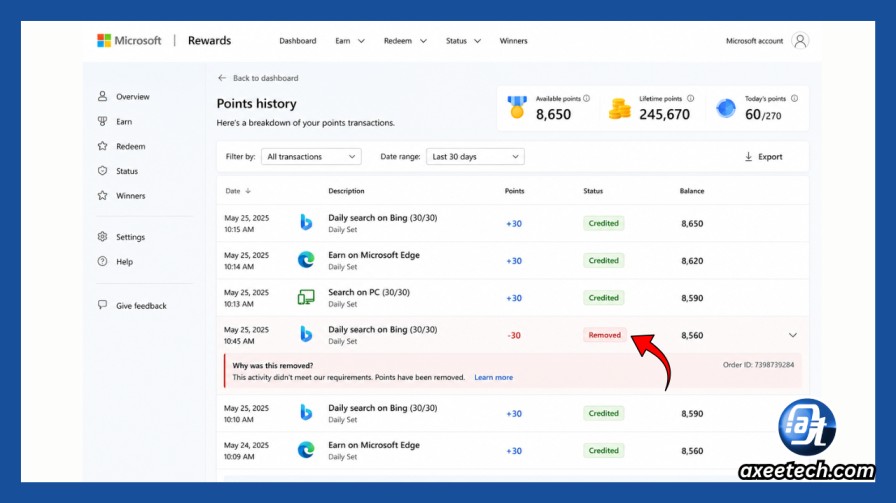
Task: Open Give feedback in the sidebar
Action: point(141,306)
